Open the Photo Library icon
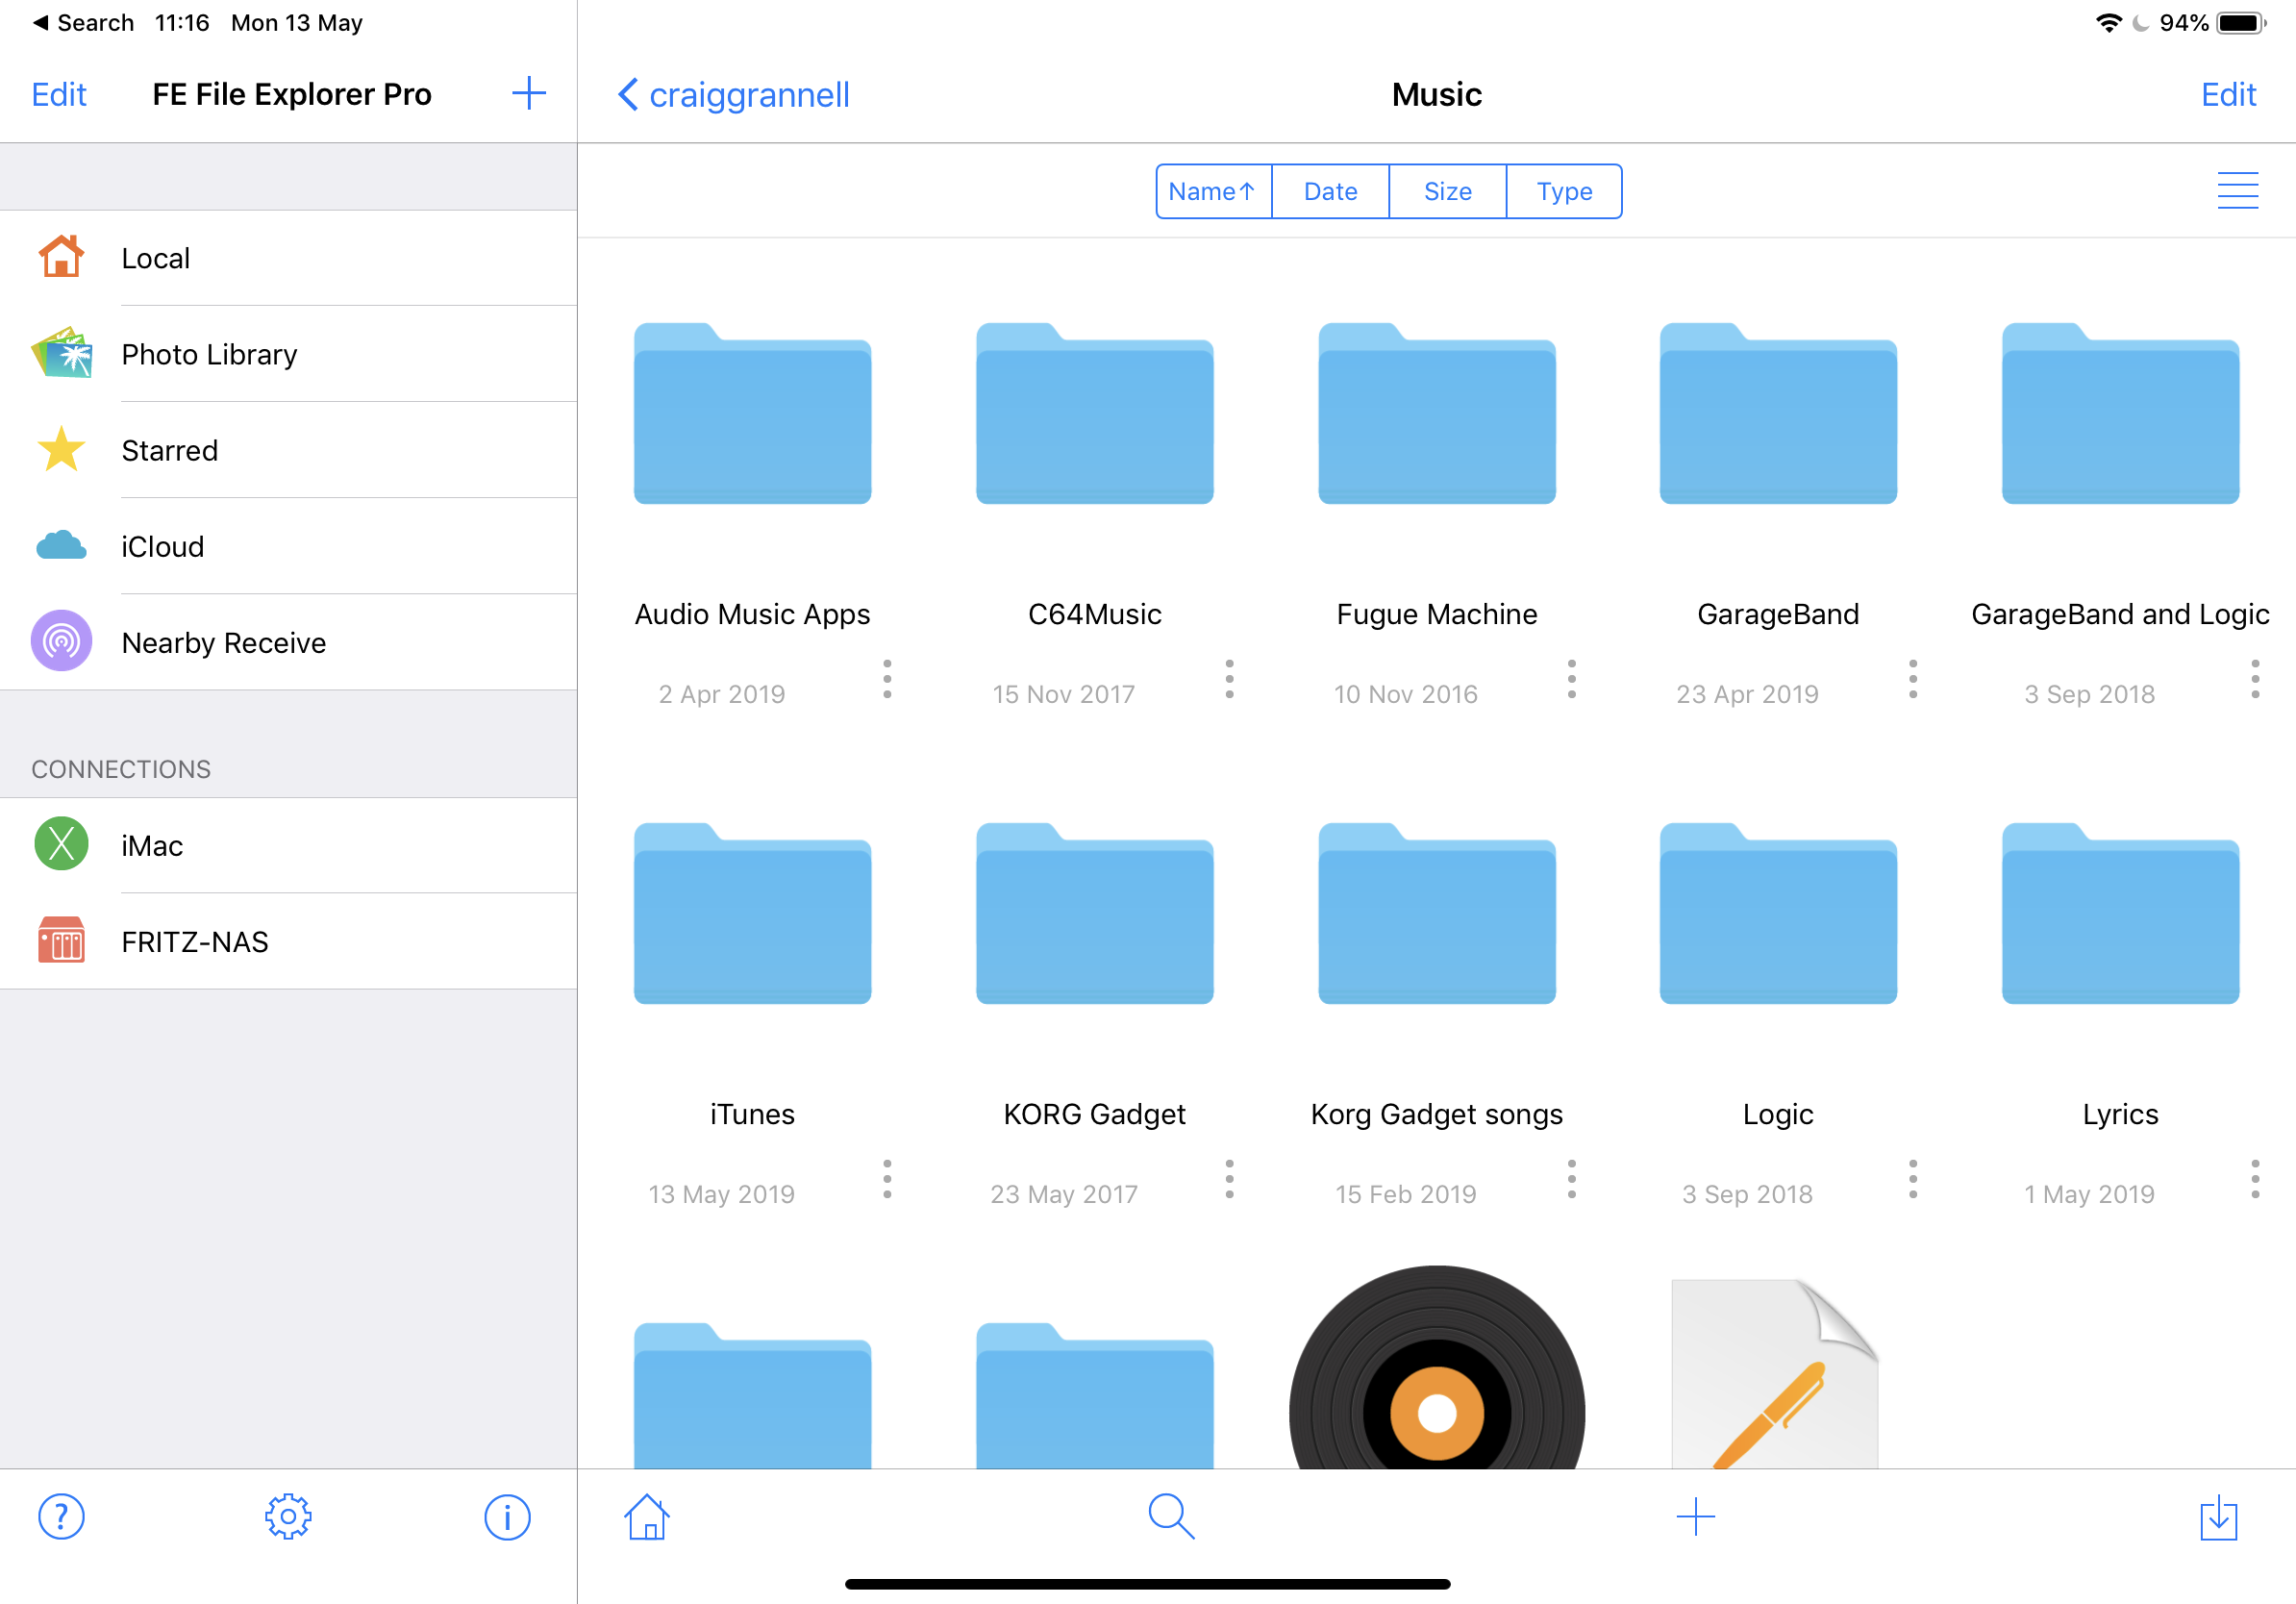 [61, 354]
